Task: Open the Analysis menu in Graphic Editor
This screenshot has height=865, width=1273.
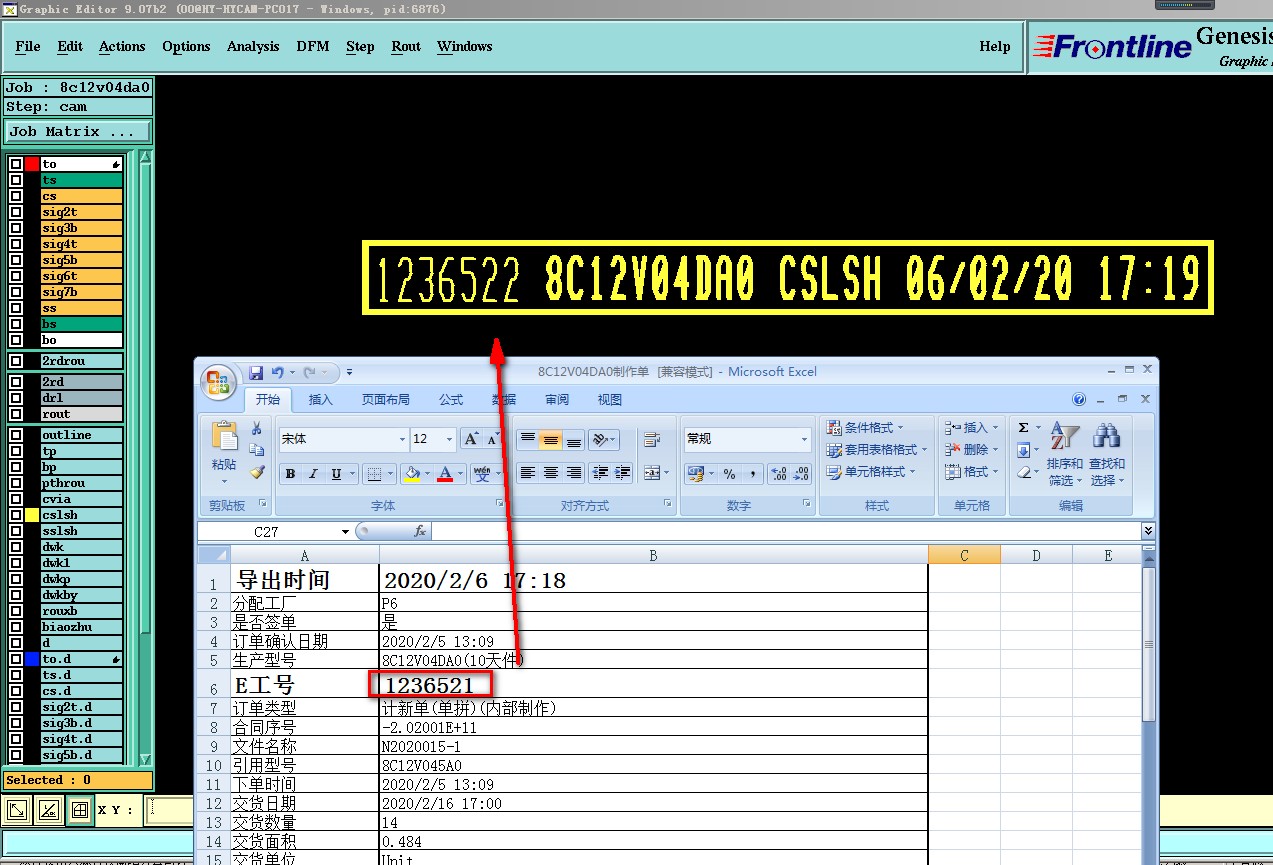Action: tap(253, 46)
